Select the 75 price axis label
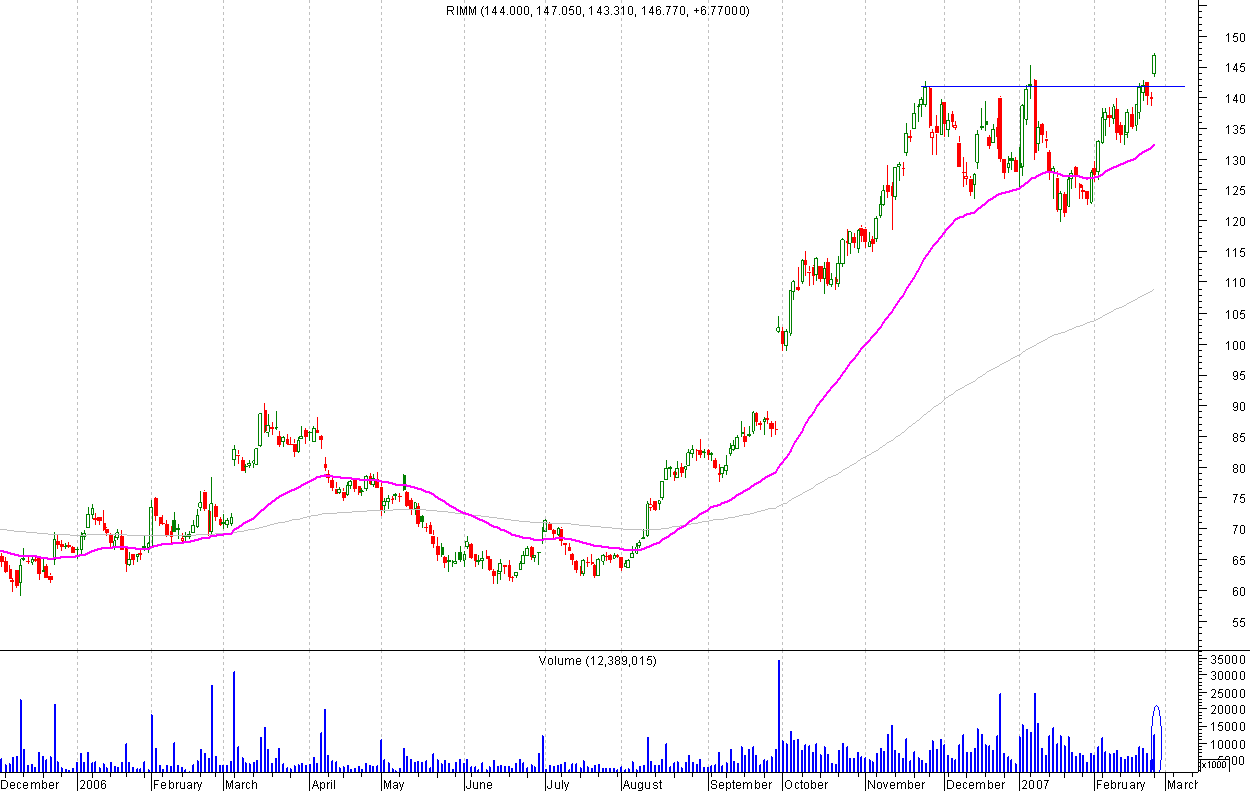This screenshot has height=791, width=1250. (1237, 499)
